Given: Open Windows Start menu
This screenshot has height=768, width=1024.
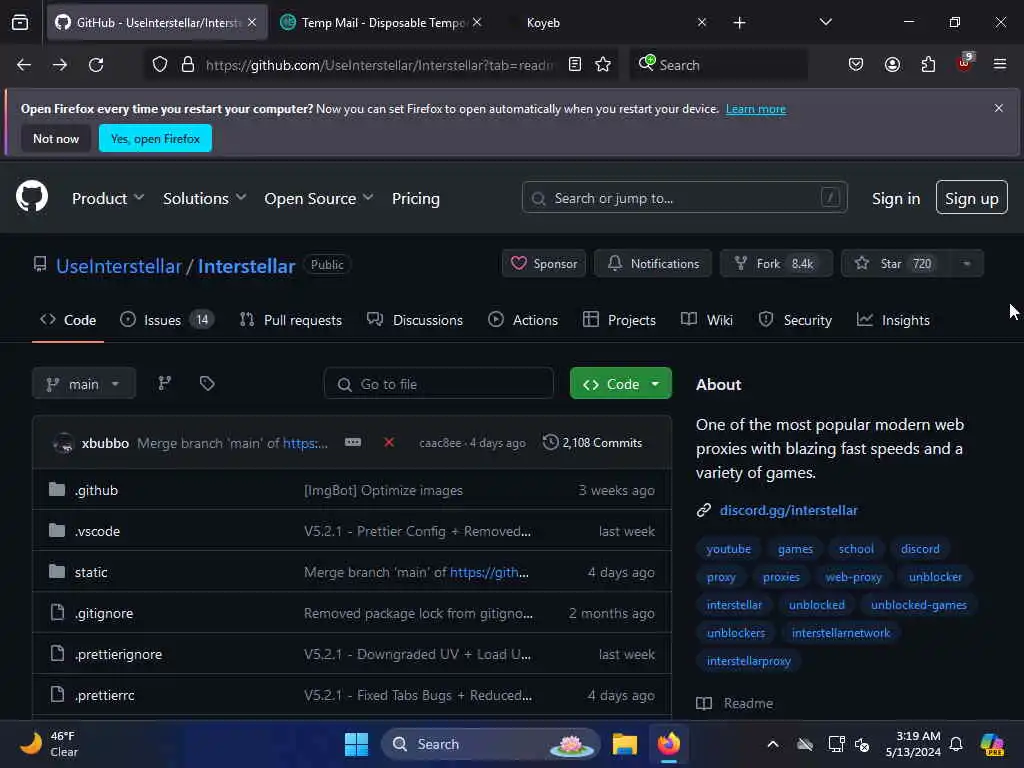Looking at the screenshot, I should [x=356, y=744].
